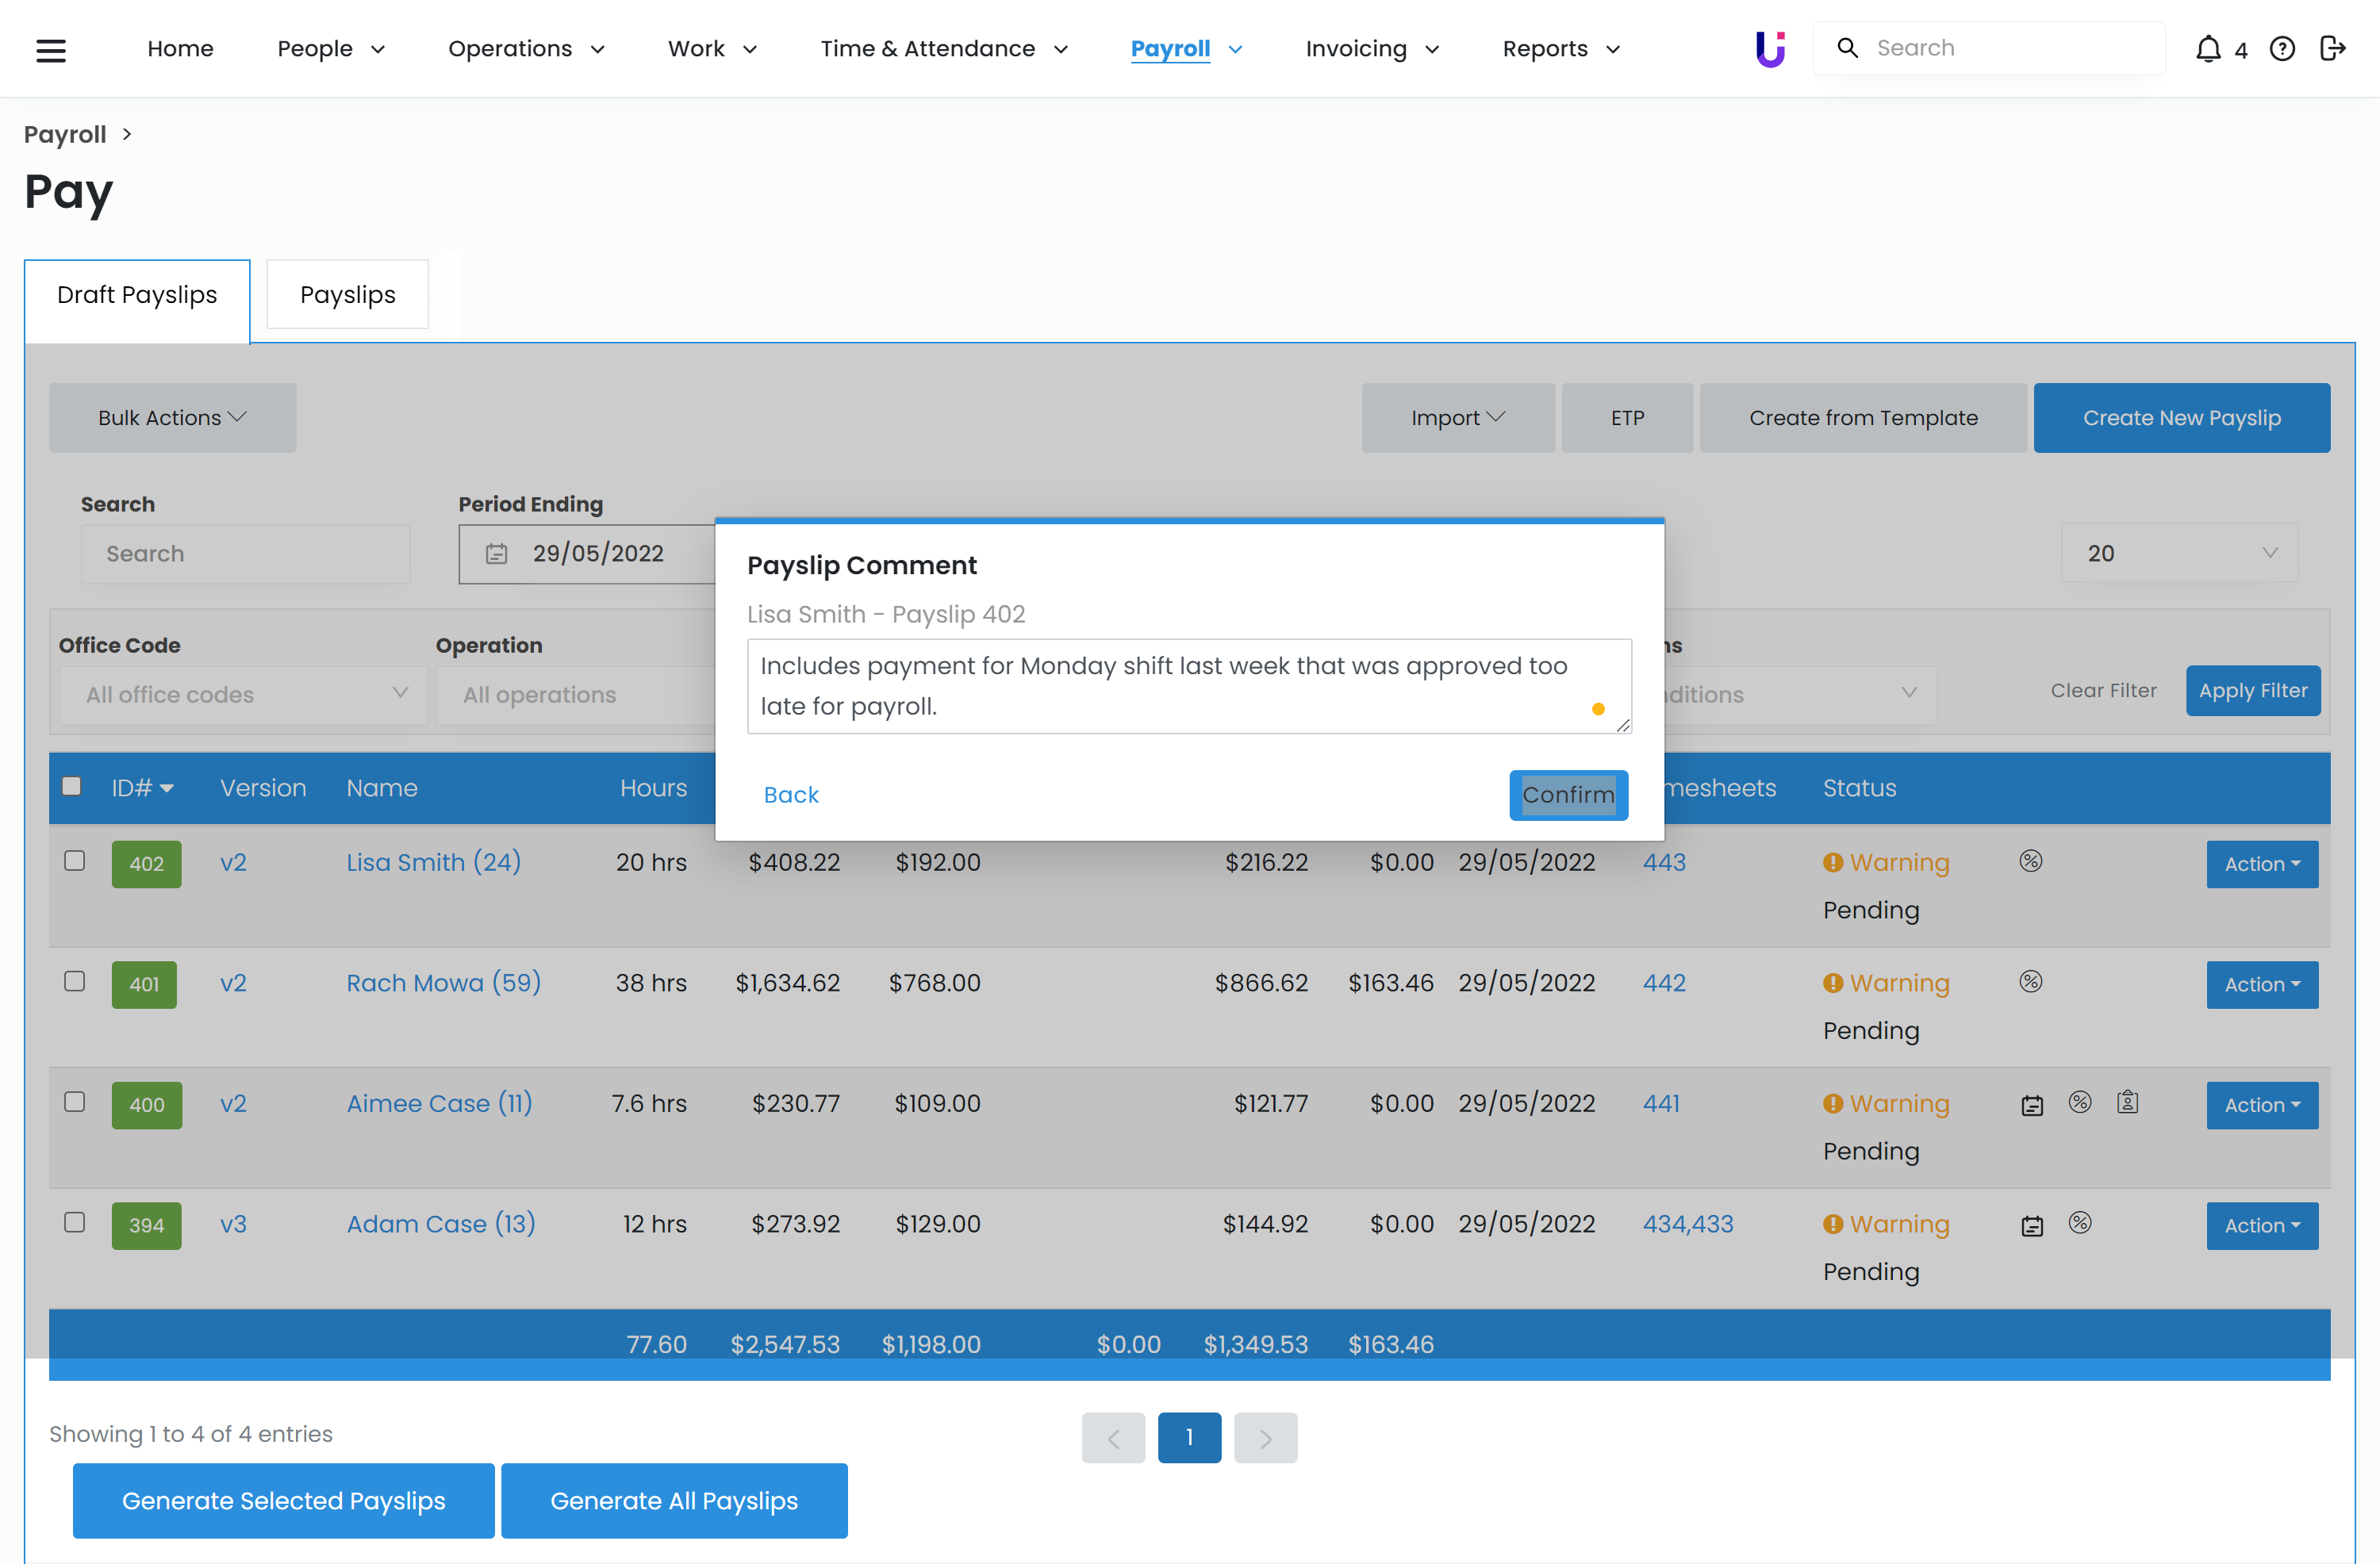Screen dimensions: 2380x1564
Task: Tick checkbox for payslip 401 row
Action: click(75, 981)
